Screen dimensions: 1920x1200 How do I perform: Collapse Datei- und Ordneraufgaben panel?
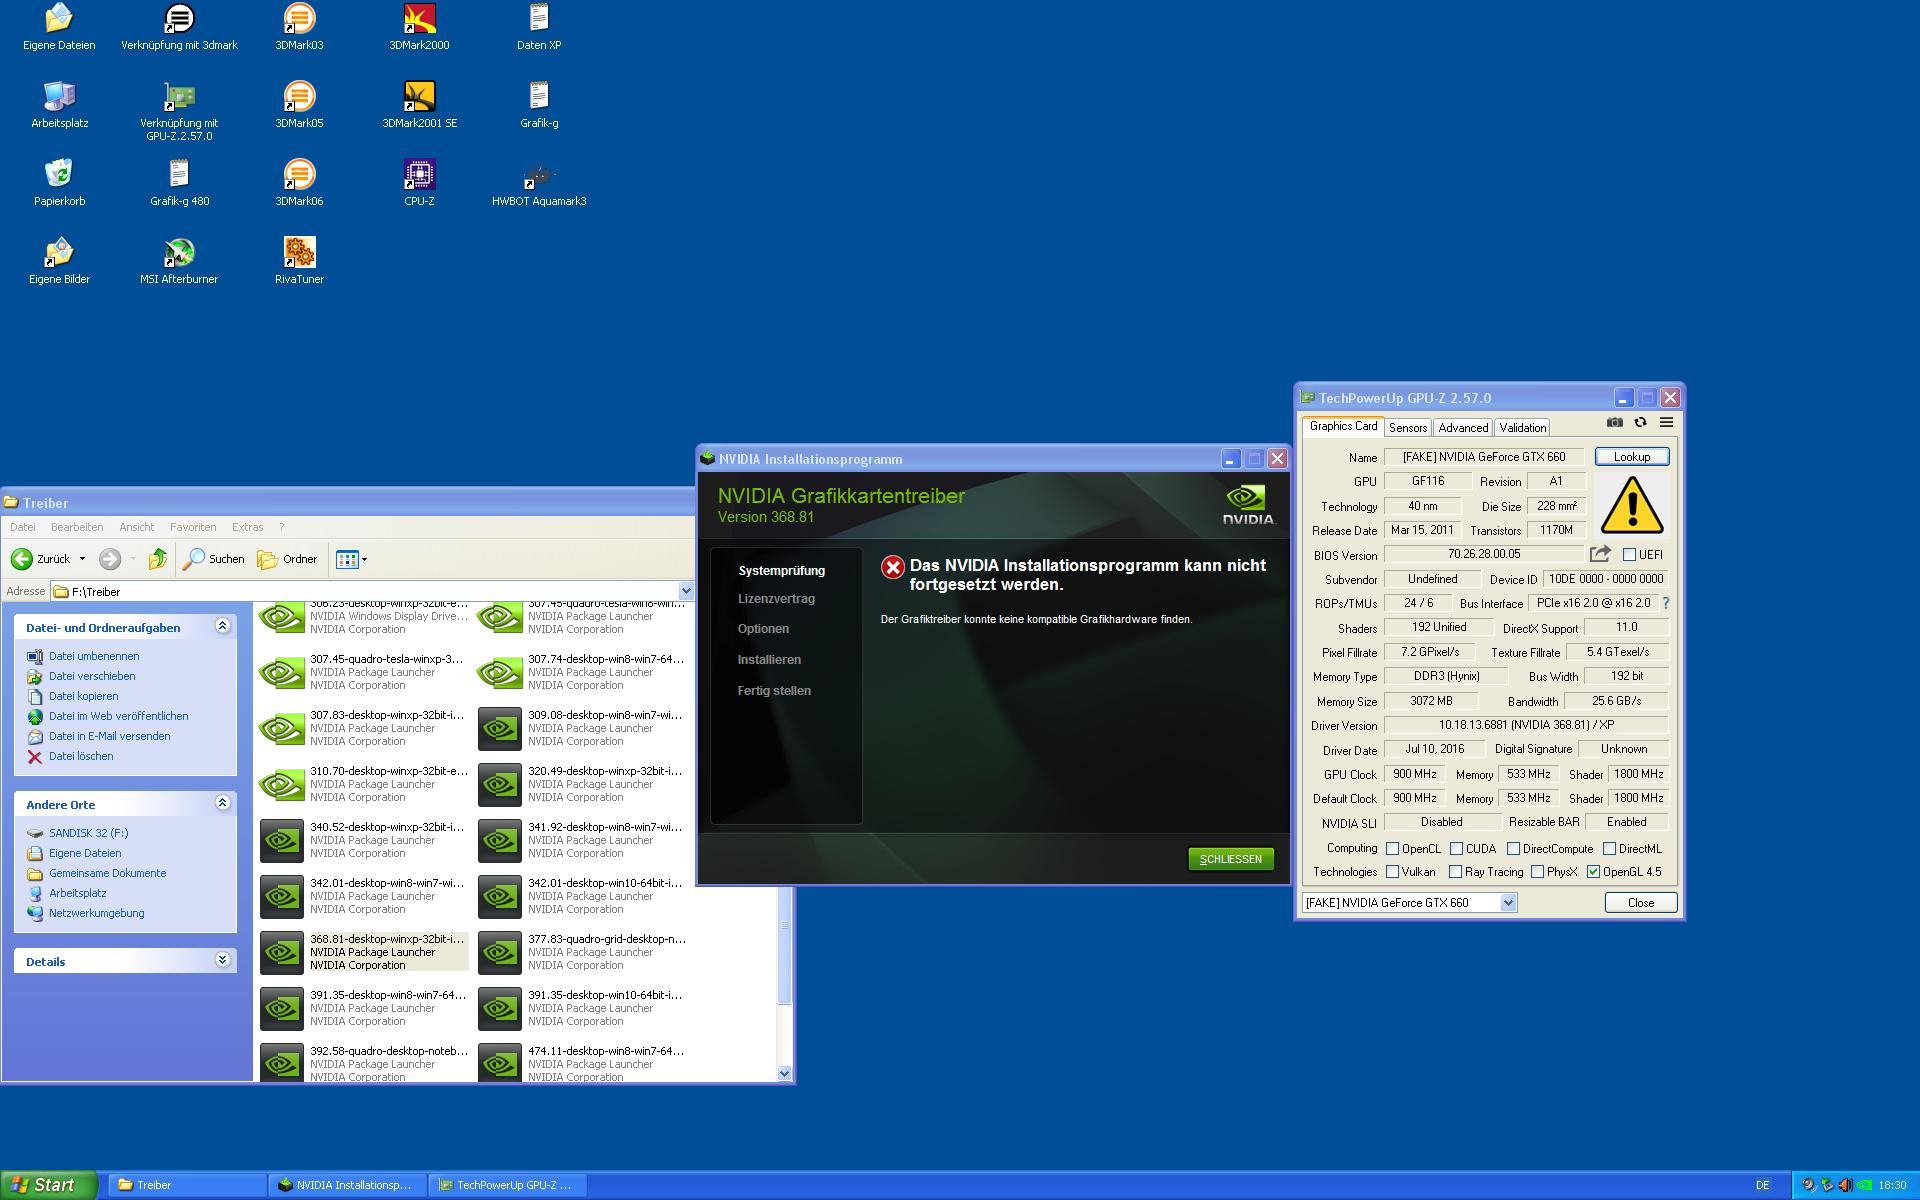tap(223, 626)
